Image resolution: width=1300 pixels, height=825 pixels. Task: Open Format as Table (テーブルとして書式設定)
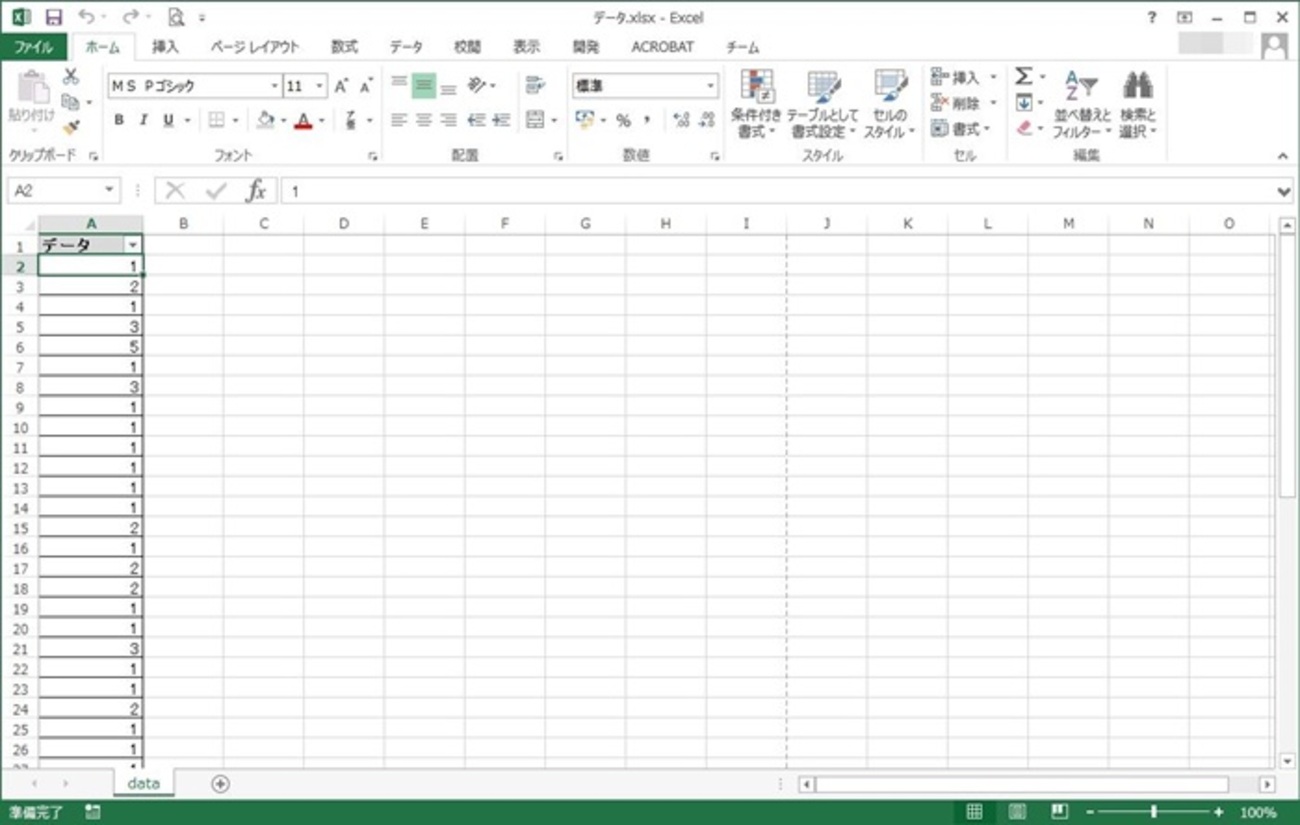pyautogui.click(x=823, y=104)
